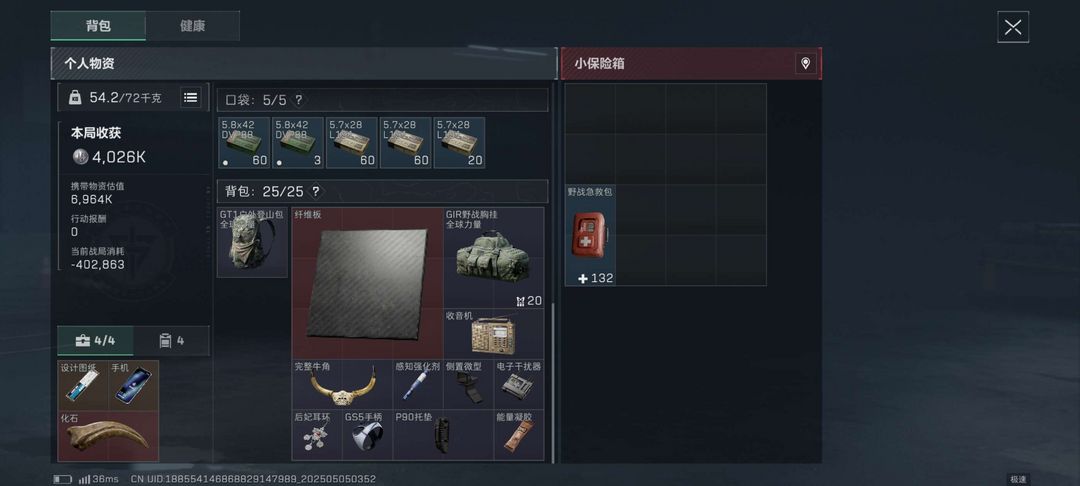Click the 野战急救包 first aid kit
This screenshot has height=486, width=1080.
[590, 235]
